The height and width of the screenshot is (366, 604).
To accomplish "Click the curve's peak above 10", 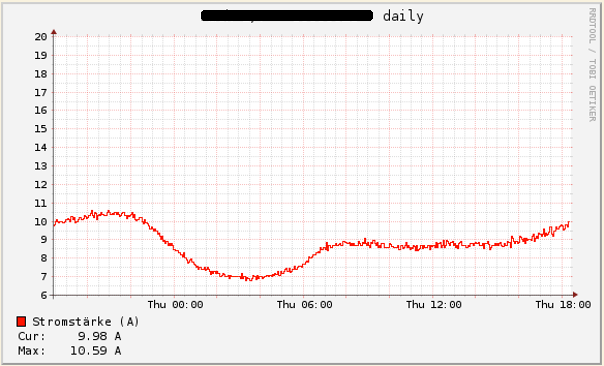I will (x=92, y=212).
